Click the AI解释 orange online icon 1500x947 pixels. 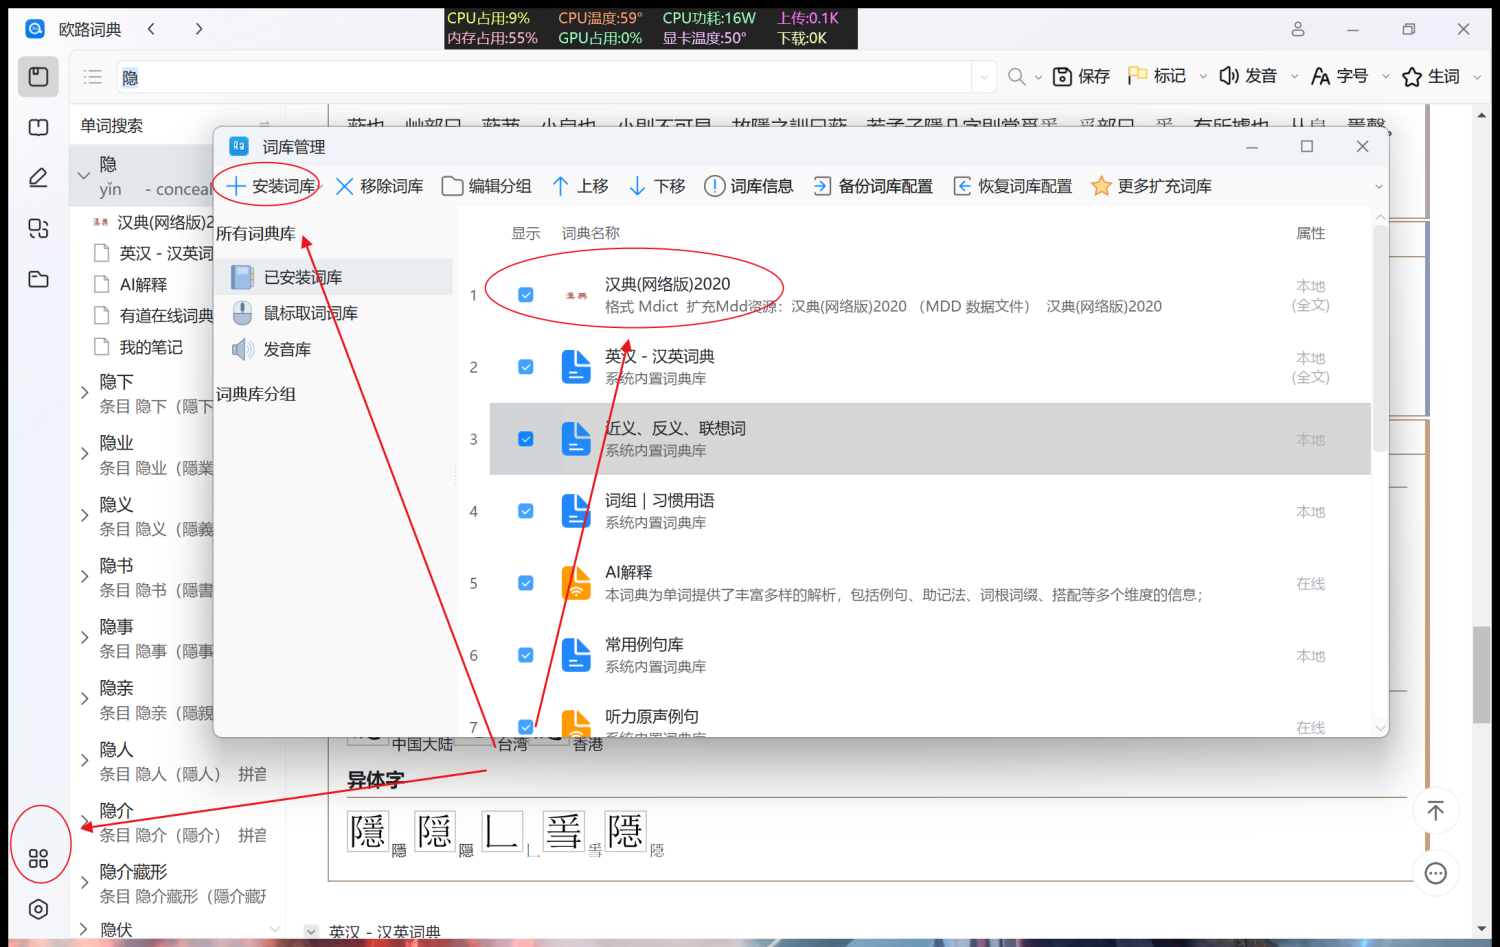pos(576,583)
